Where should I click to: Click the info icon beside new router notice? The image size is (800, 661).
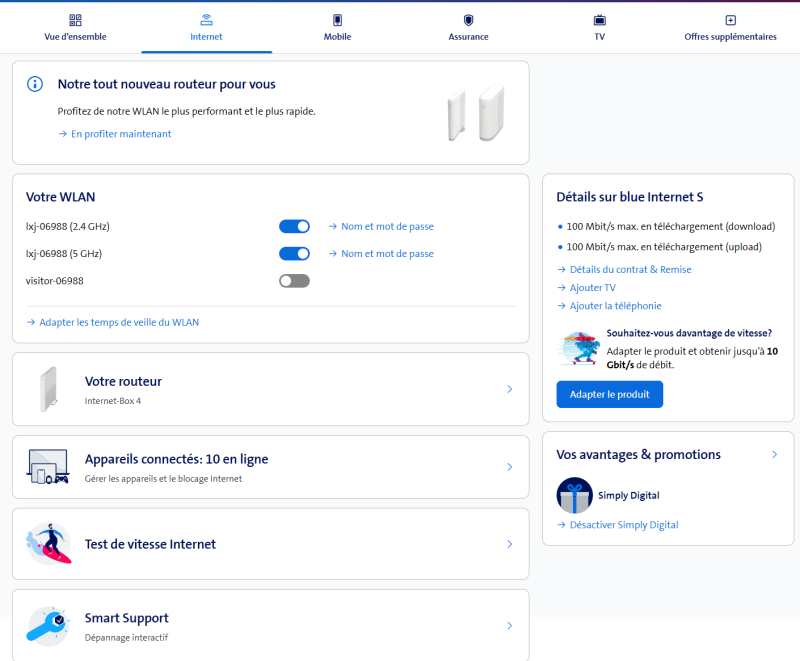click(35, 85)
